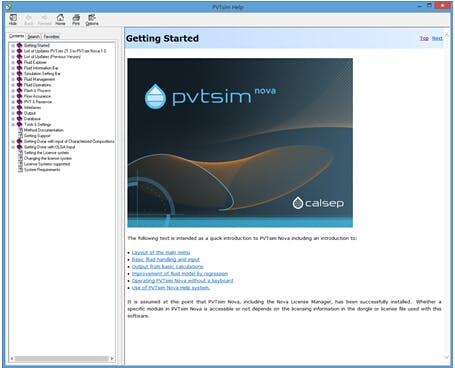
Task: Select the Method Documentation topic text
Action: tap(44, 130)
